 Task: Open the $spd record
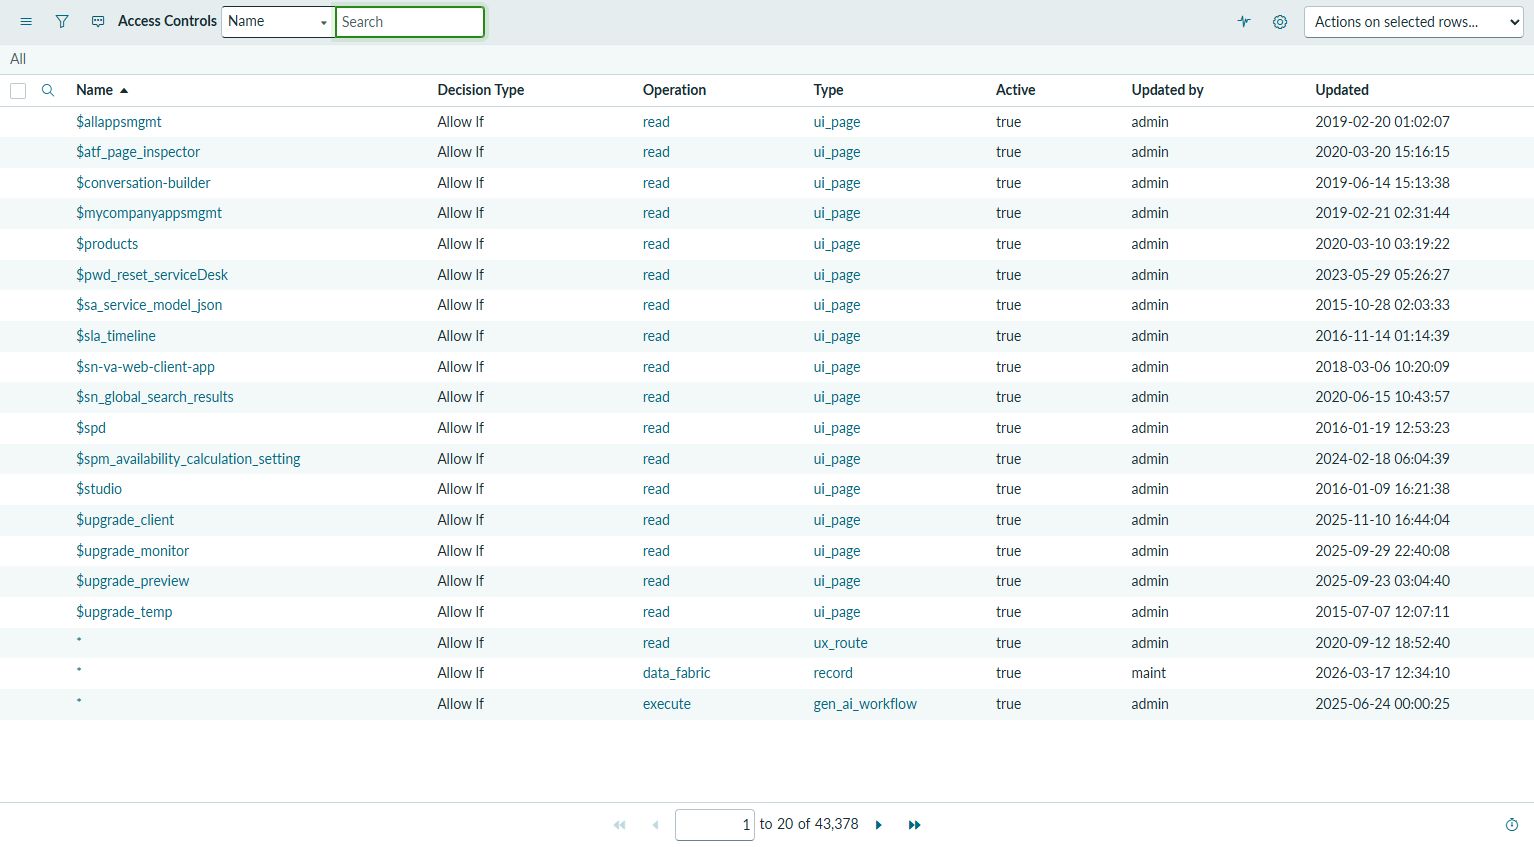click(x=91, y=428)
